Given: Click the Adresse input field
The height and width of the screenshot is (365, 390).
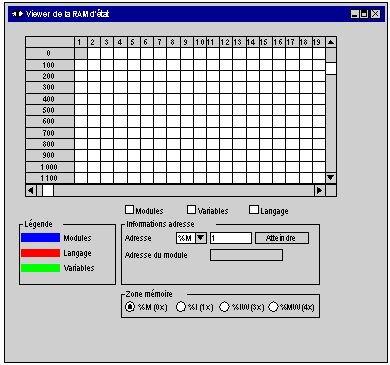Looking at the screenshot, I should click(x=231, y=238).
